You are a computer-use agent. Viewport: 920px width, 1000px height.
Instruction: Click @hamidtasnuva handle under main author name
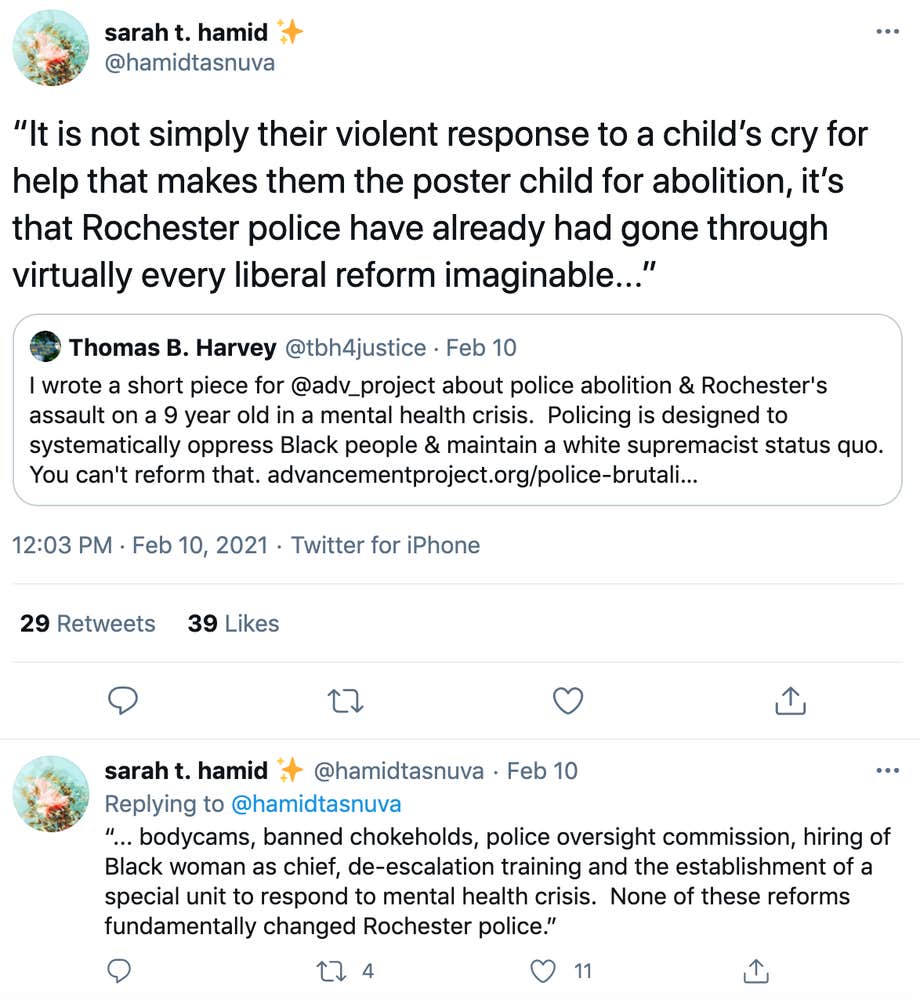(189, 63)
